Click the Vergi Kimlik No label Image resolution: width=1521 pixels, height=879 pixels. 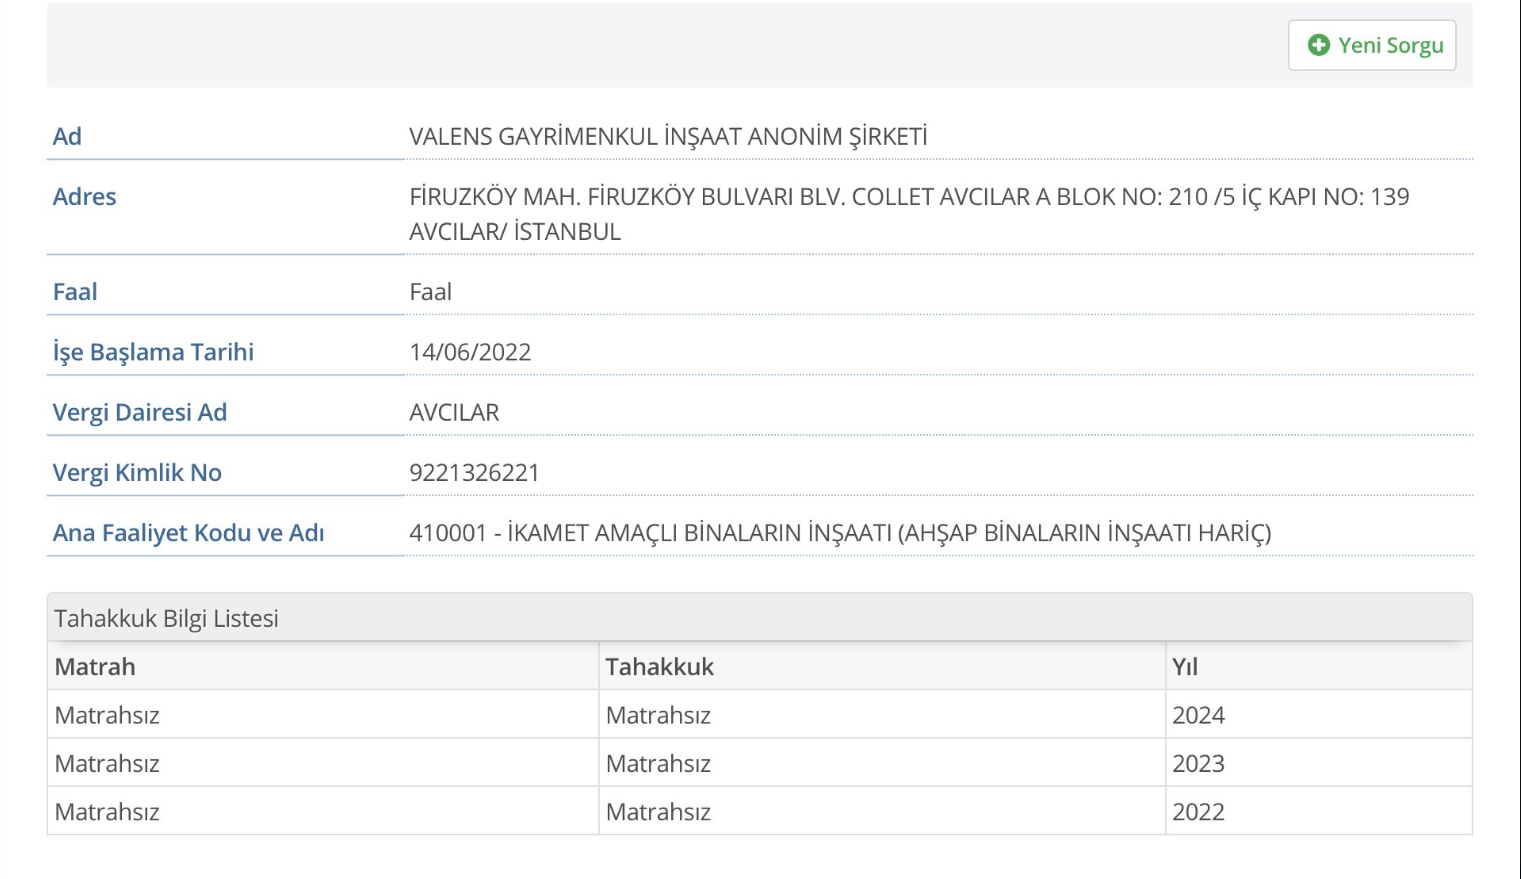click(x=137, y=473)
